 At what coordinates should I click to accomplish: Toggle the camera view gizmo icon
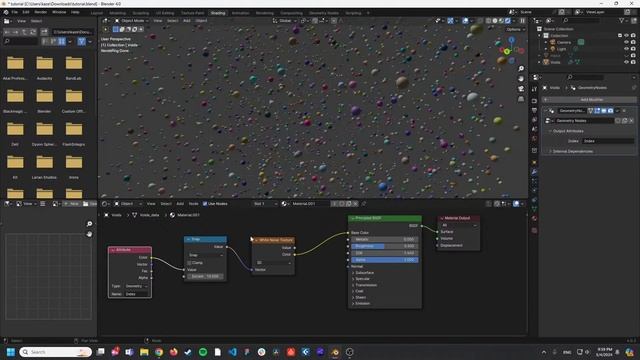tap(521, 89)
